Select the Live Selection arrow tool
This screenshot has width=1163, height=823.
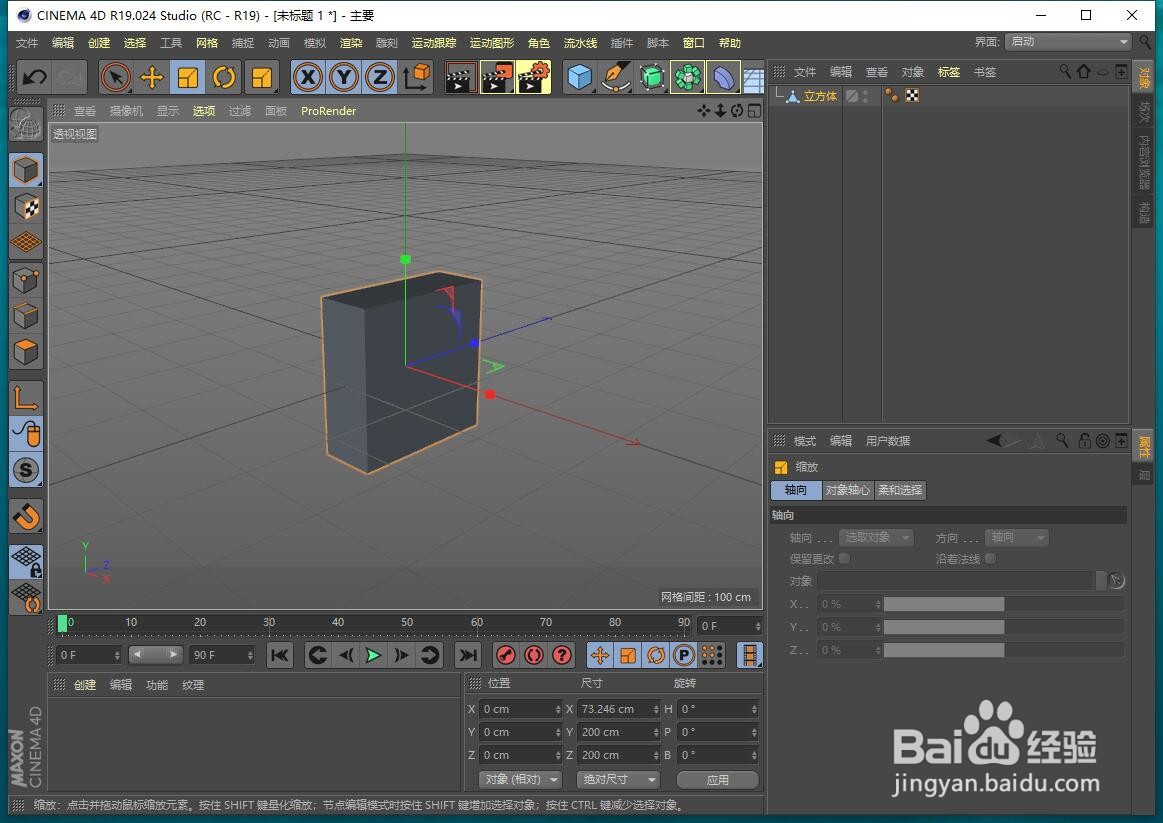click(x=116, y=77)
